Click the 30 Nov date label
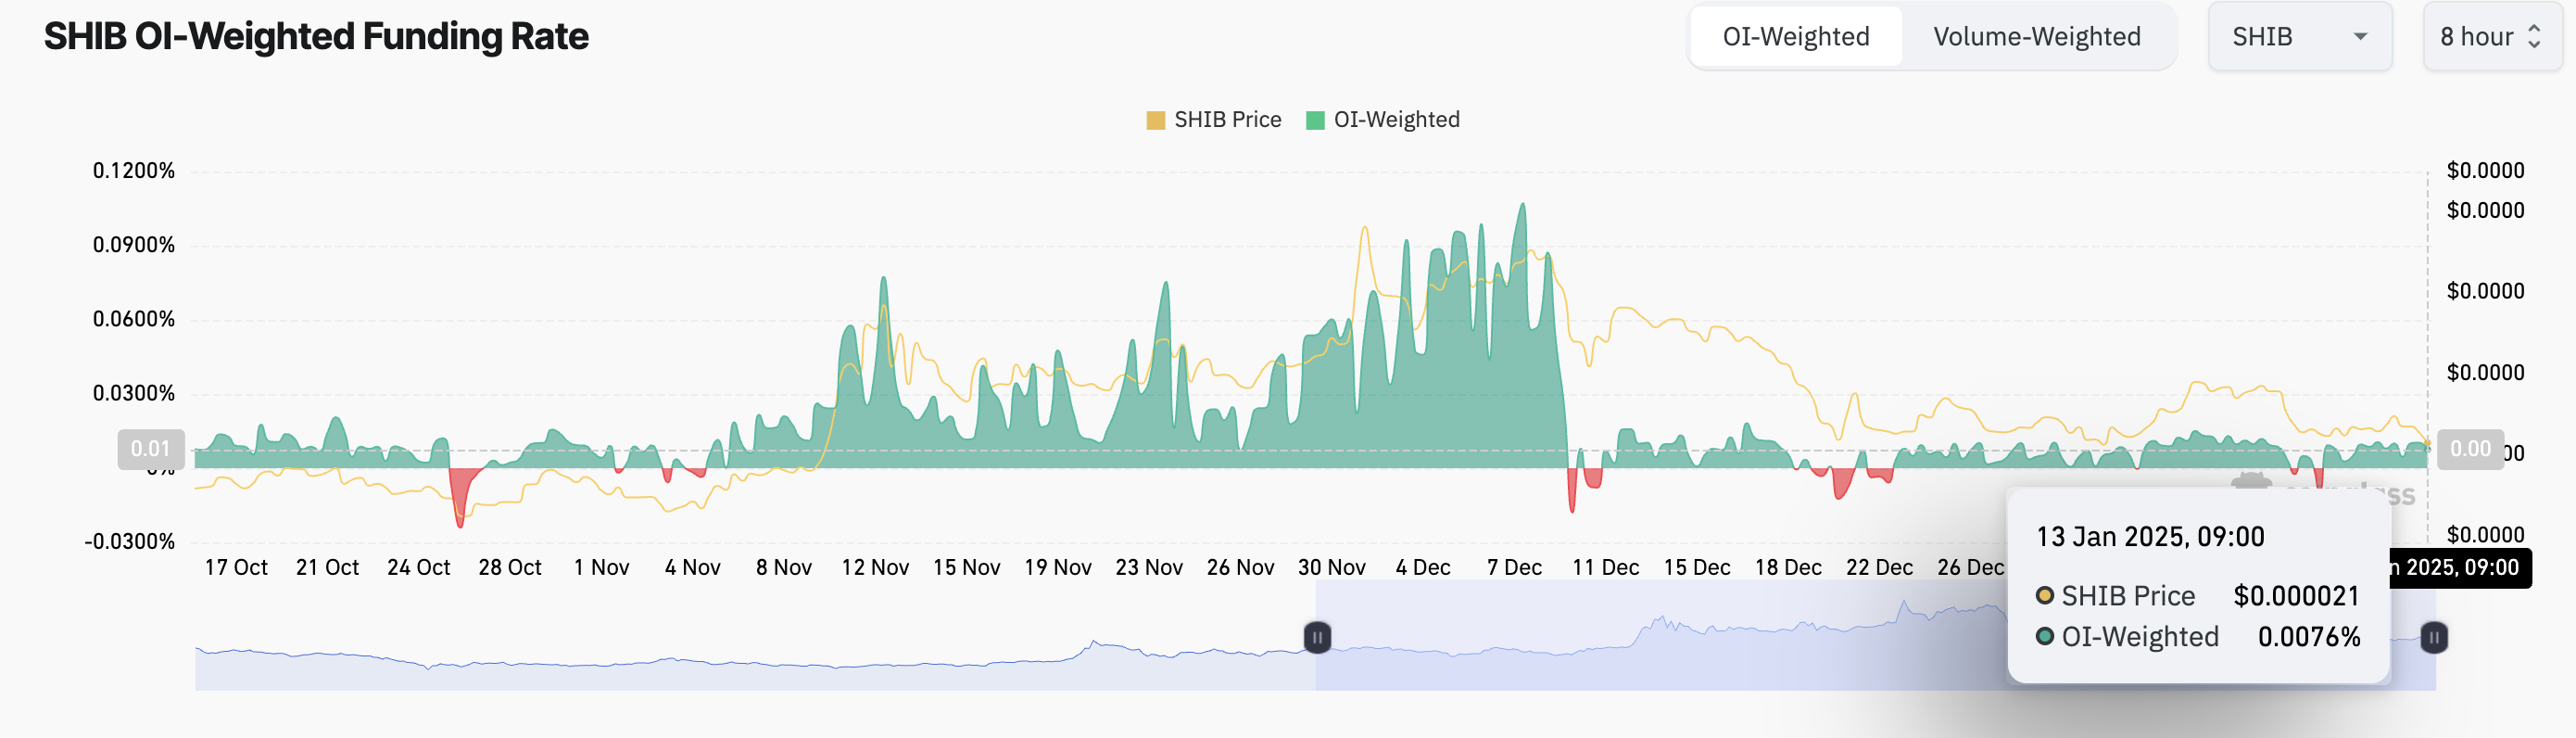The width and height of the screenshot is (2576, 738). click(1332, 568)
